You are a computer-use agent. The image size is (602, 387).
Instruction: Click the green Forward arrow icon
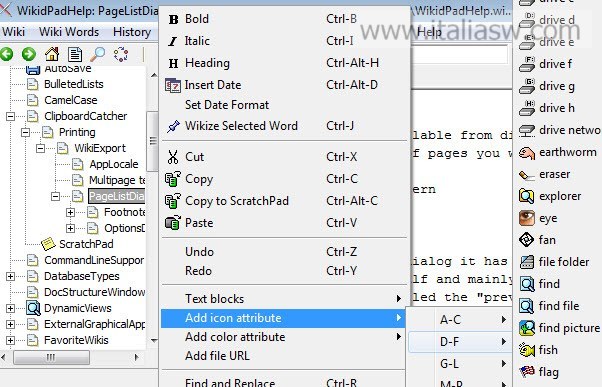[x=29, y=54]
